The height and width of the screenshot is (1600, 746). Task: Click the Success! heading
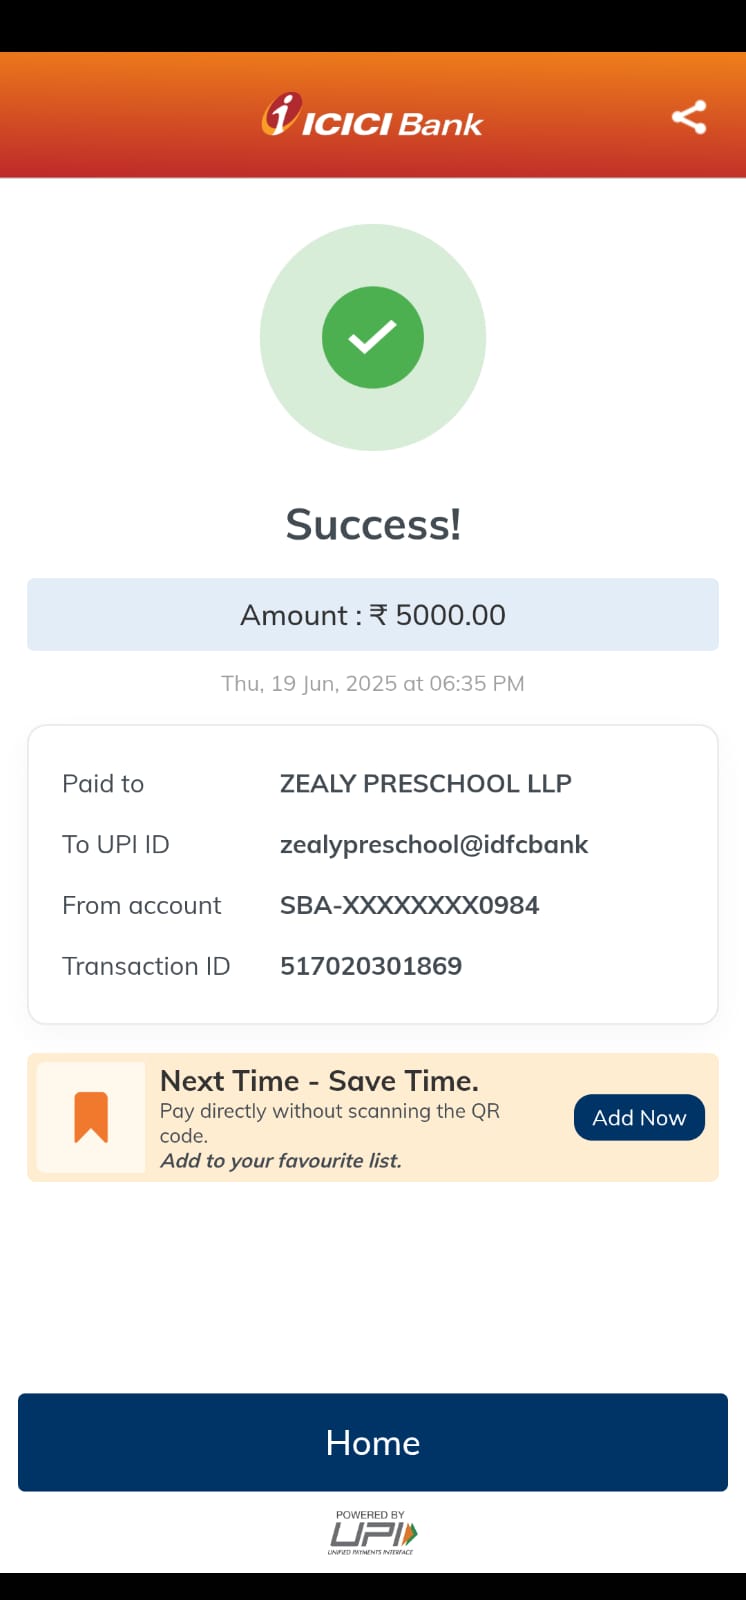click(x=373, y=525)
